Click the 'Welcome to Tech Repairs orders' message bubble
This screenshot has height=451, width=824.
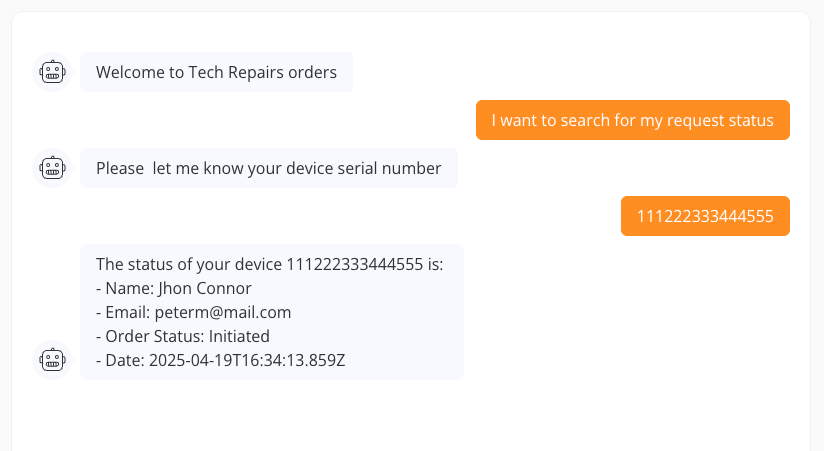click(x=216, y=72)
